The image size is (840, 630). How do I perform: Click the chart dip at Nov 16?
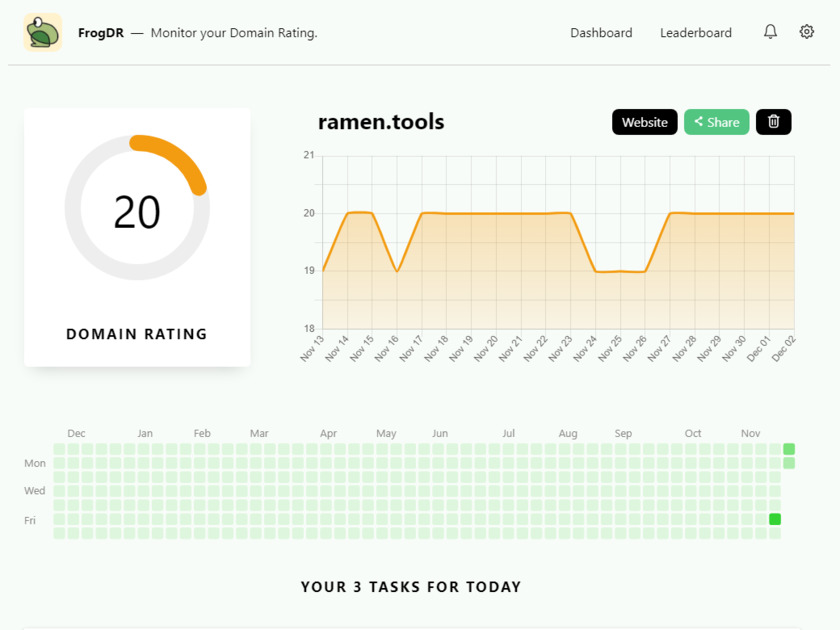397,271
